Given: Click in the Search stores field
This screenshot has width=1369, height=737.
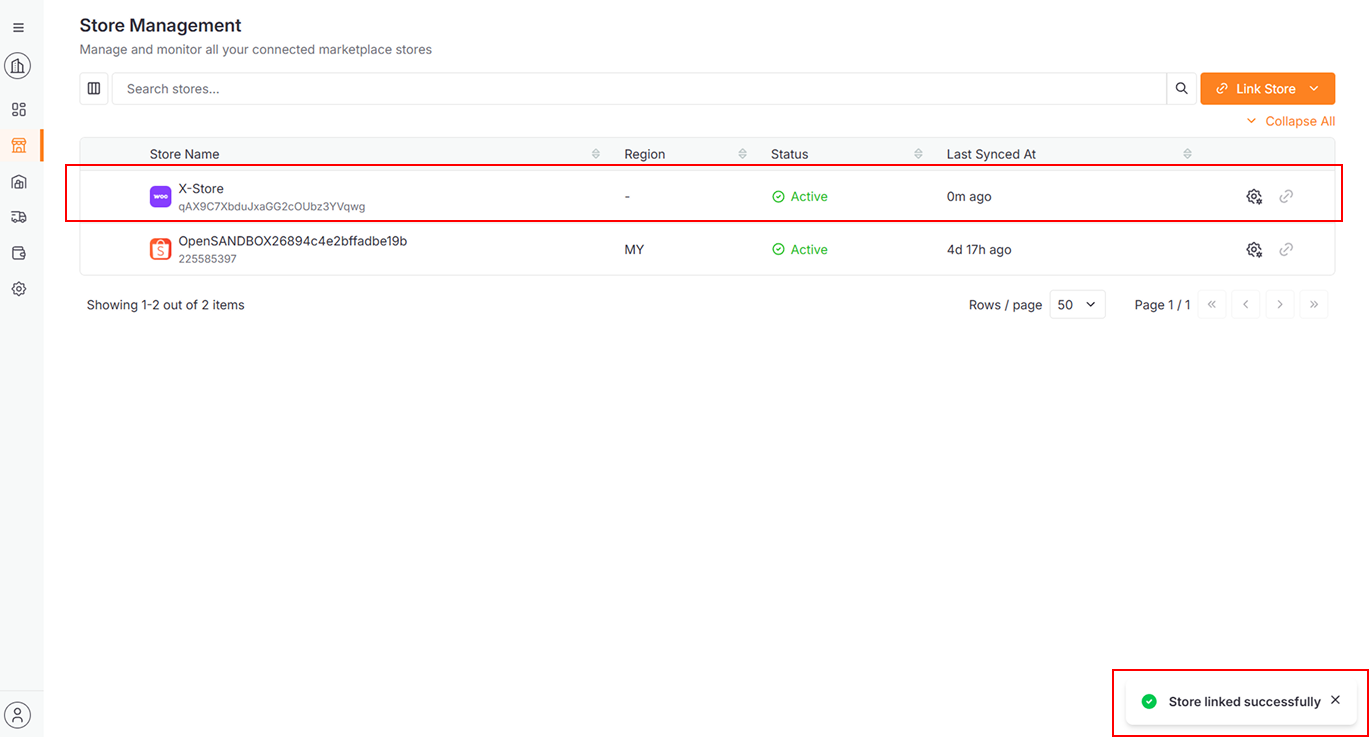Looking at the screenshot, I should (638, 89).
